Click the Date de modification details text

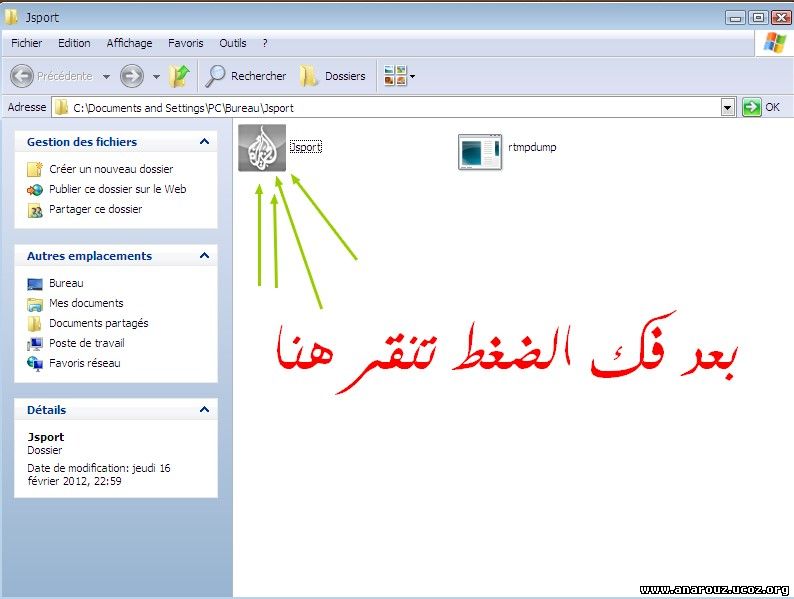point(99,474)
